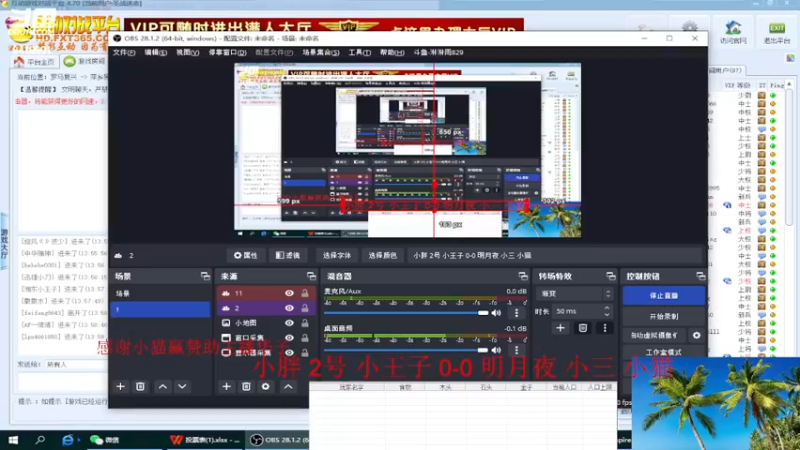This screenshot has height=450, width=800.
Task: Add a transition with the plus icon
Action: (560, 328)
